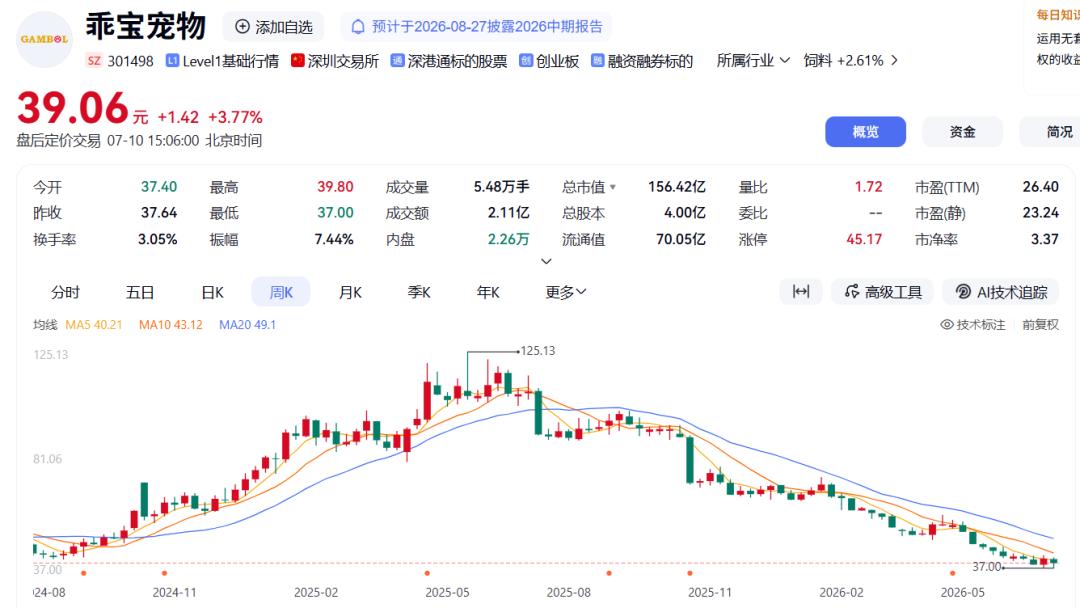Click the arrow after 饲料 +2.61%
Viewport: 1080px width, 608px height.
pyautogui.click(x=894, y=61)
